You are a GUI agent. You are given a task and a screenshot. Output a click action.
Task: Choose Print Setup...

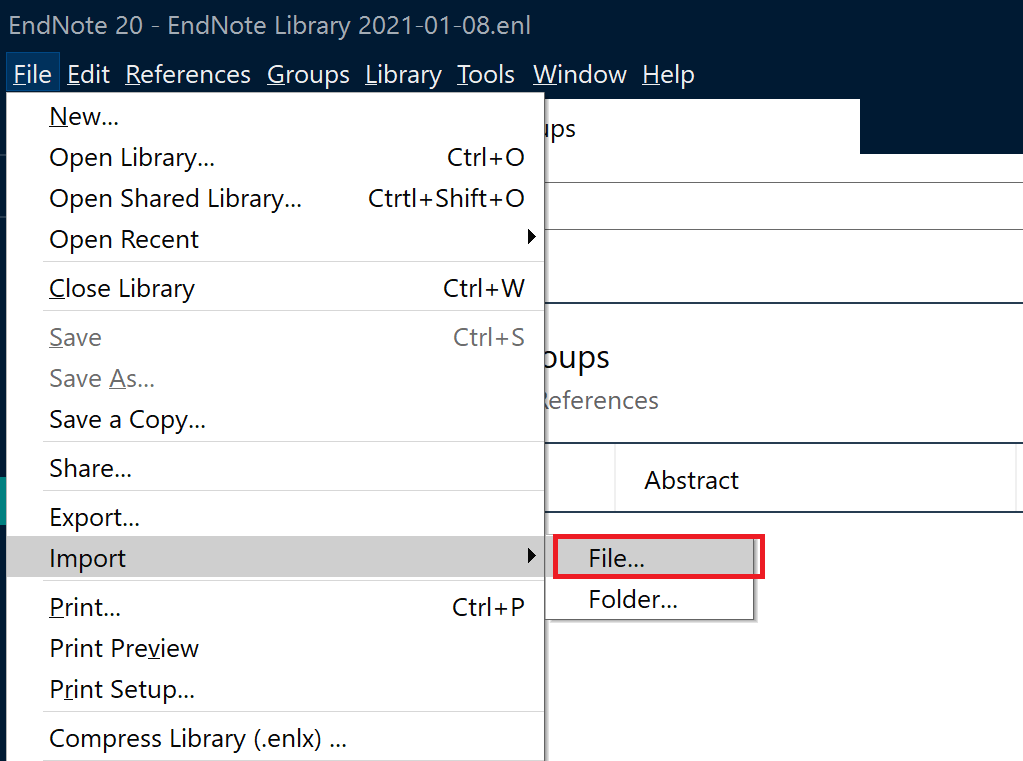275,689
